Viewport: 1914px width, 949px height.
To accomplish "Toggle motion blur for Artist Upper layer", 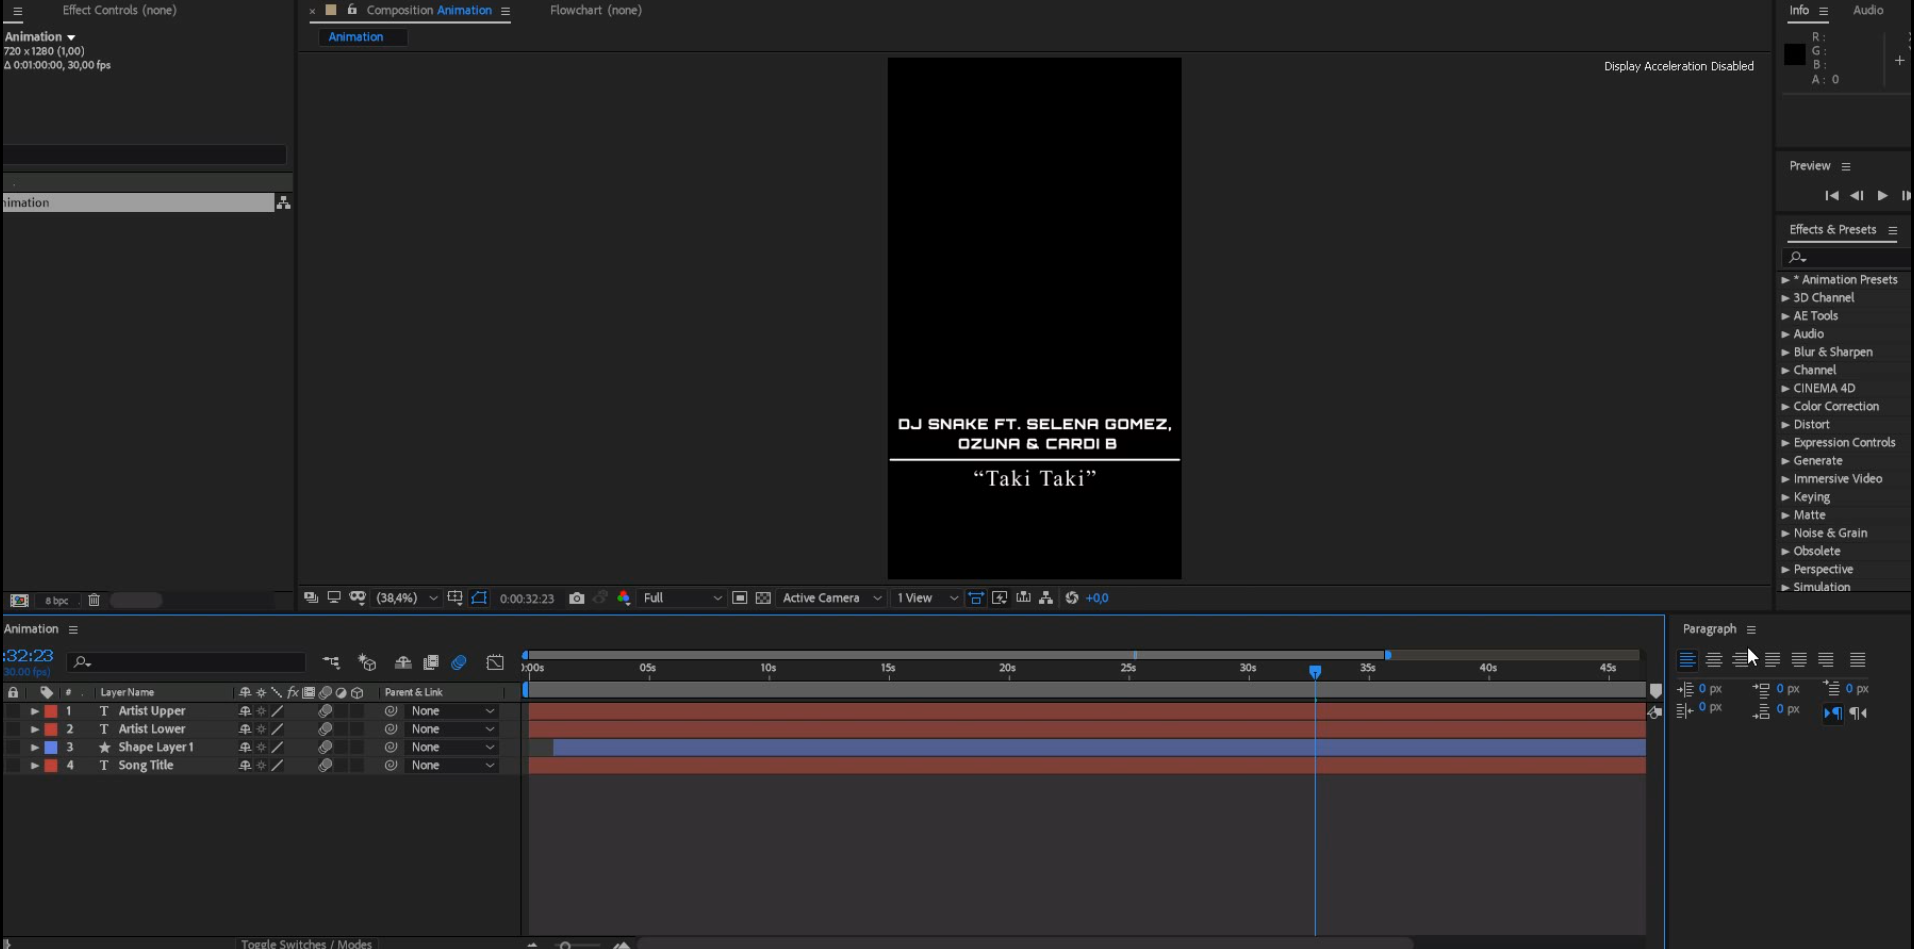I will point(325,711).
